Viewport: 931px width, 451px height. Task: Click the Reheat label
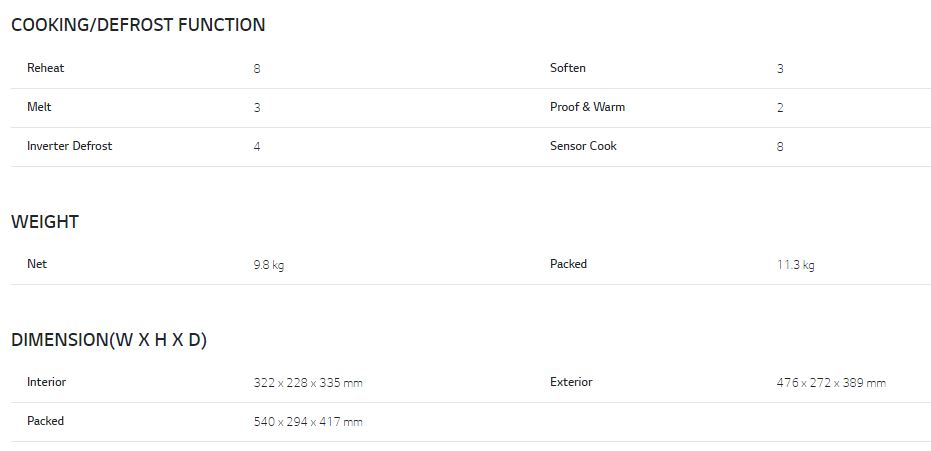pos(46,68)
